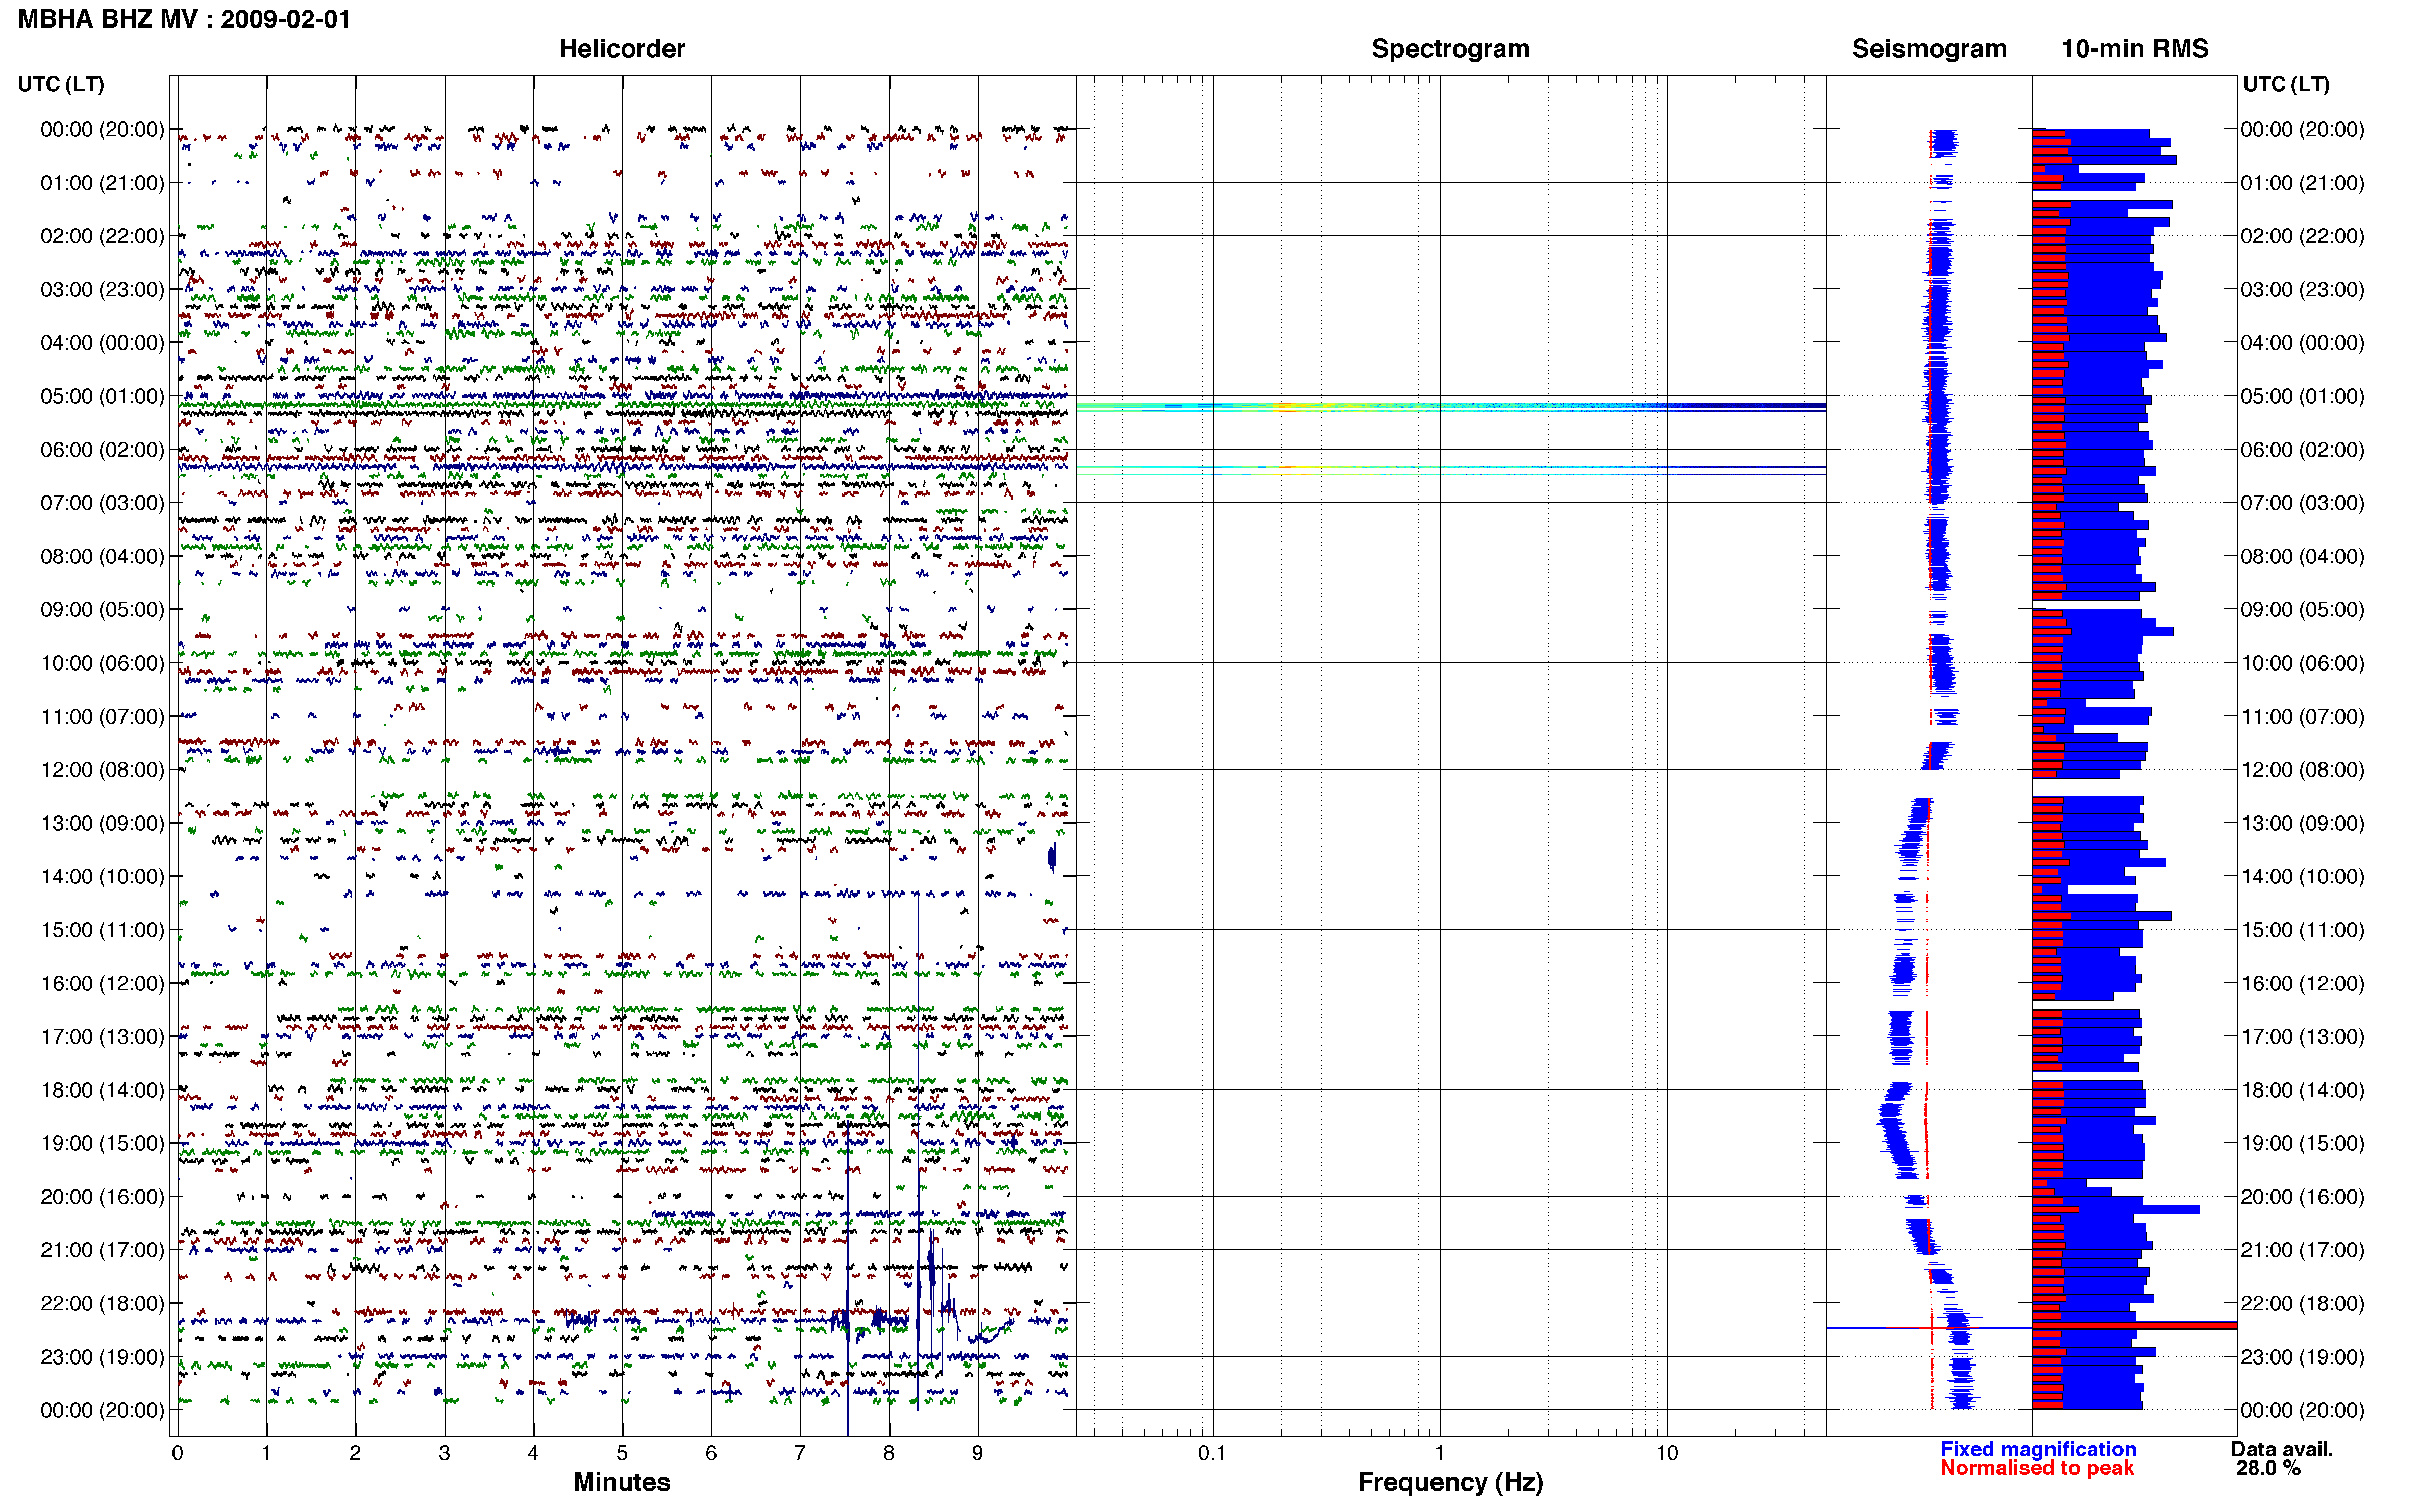Click the right-axis label '01:00 (21:00)'
Viewport: 2419px width, 1512px height.
click(2302, 183)
